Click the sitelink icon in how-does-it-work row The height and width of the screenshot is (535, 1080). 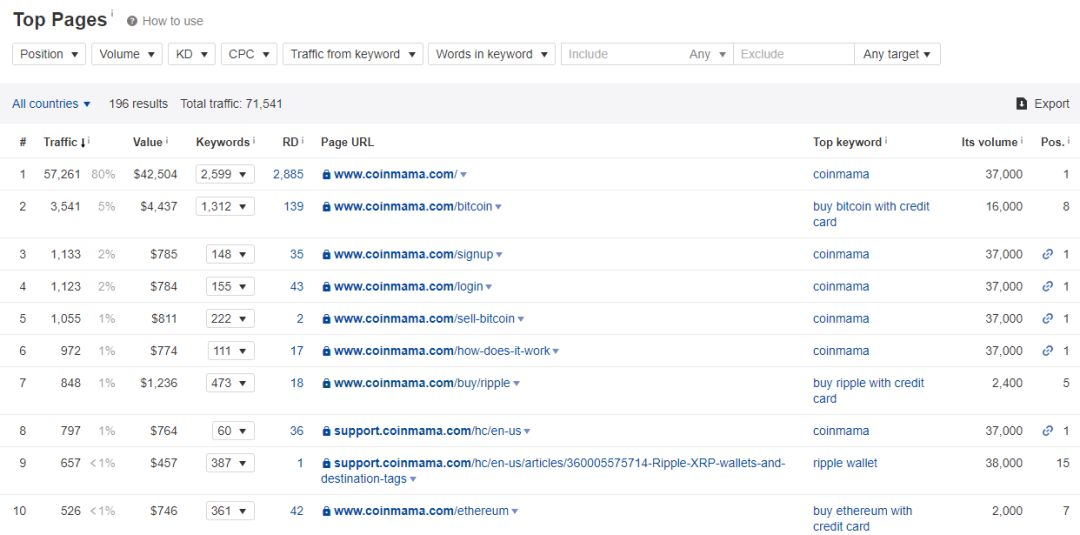[x=1048, y=350]
